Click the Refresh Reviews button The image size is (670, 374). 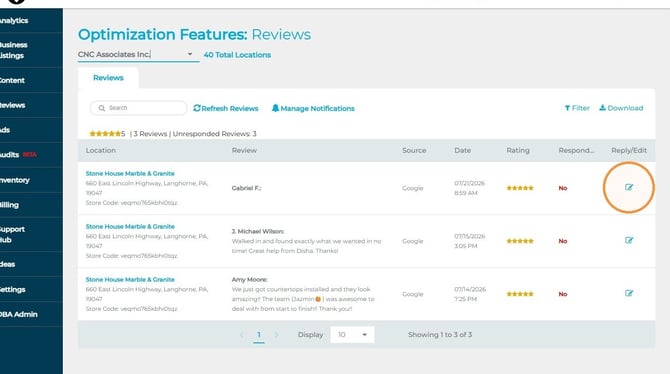(x=226, y=108)
